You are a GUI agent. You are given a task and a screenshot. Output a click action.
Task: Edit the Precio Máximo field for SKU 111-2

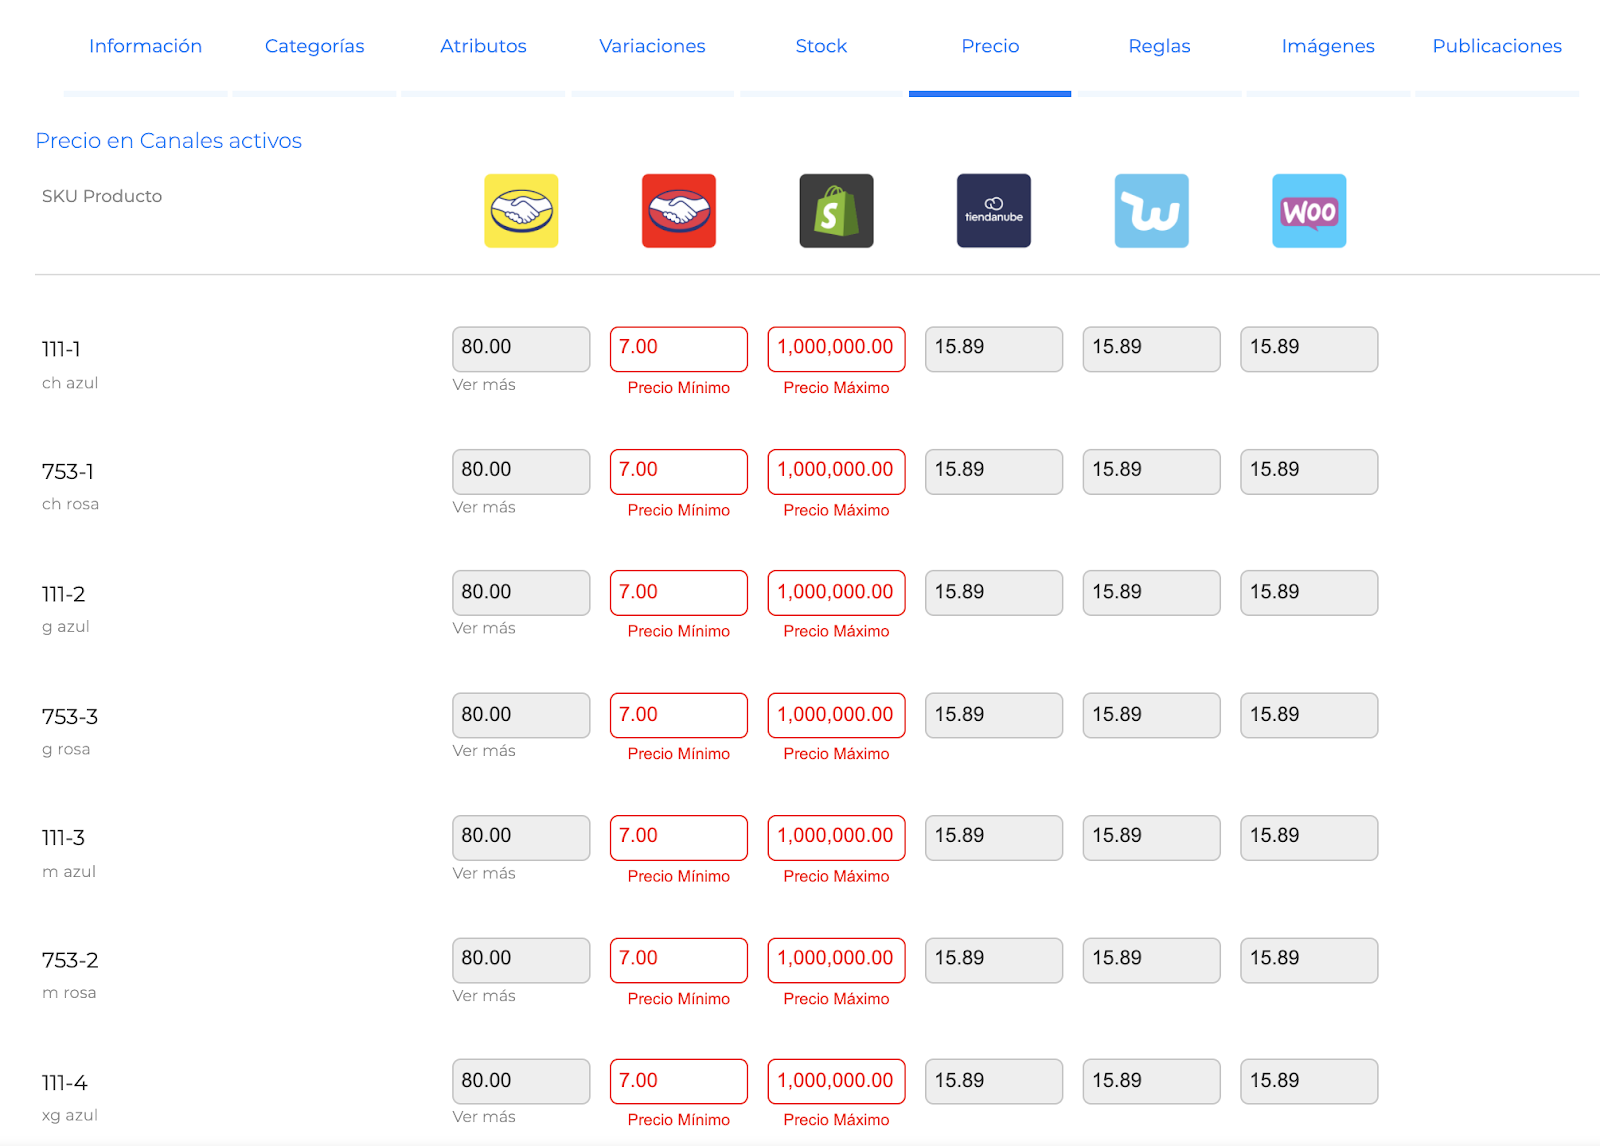(x=836, y=593)
